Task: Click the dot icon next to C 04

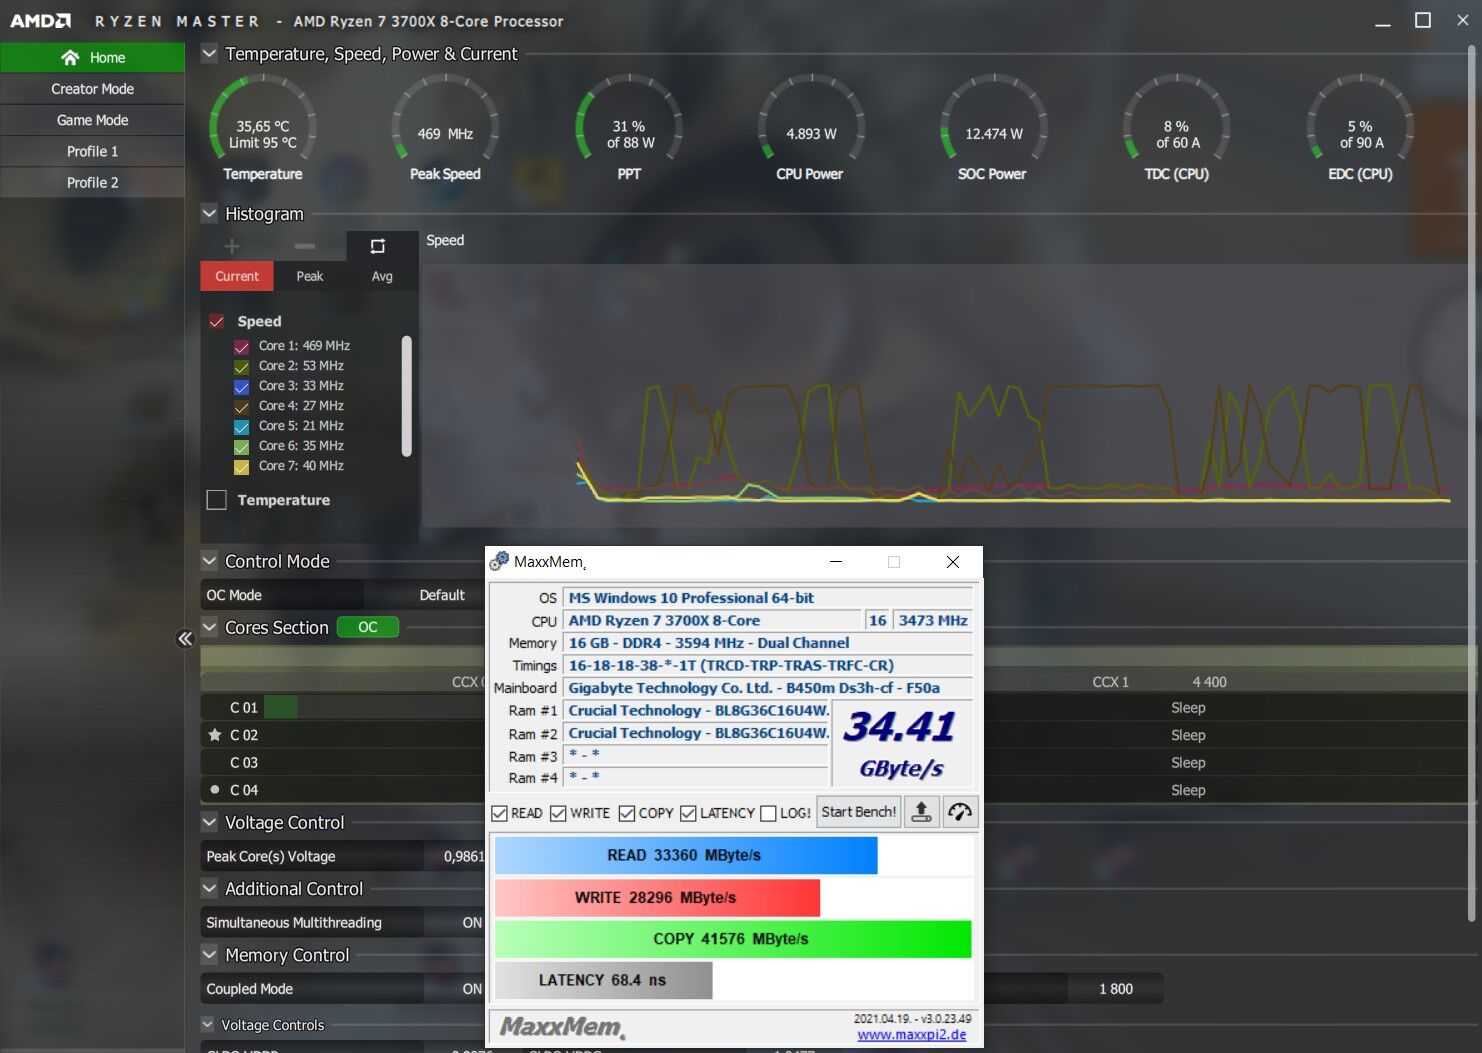Action: coord(214,790)
